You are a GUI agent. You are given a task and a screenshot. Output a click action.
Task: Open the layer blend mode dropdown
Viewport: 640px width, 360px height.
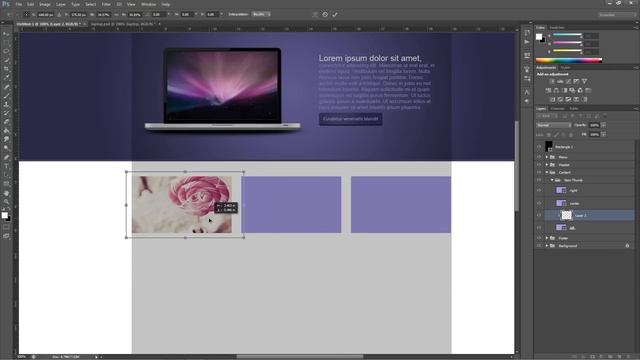tap(553, 125)
